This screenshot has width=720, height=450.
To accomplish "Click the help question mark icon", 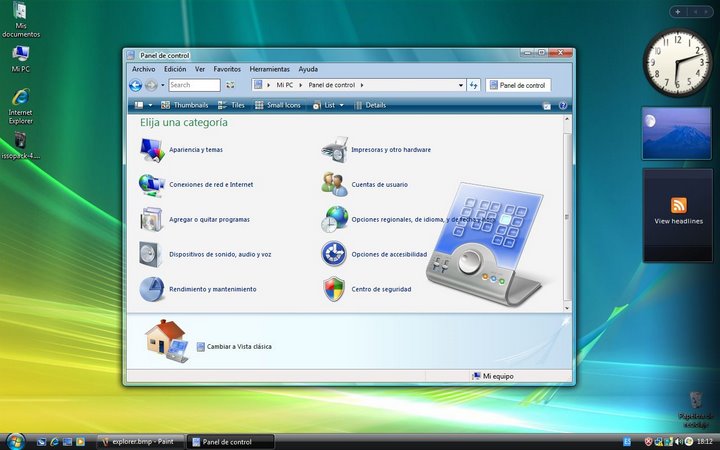I will click(x=563, y=106).
